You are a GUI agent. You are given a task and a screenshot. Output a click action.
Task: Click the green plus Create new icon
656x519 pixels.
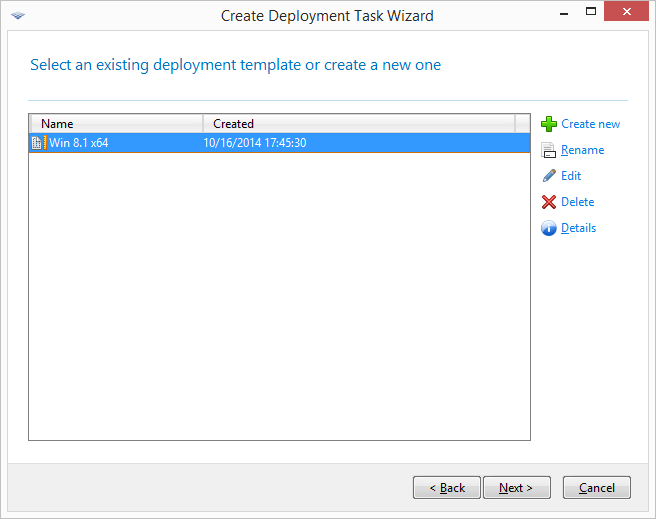pyautogui.click(x=548, y=124)
